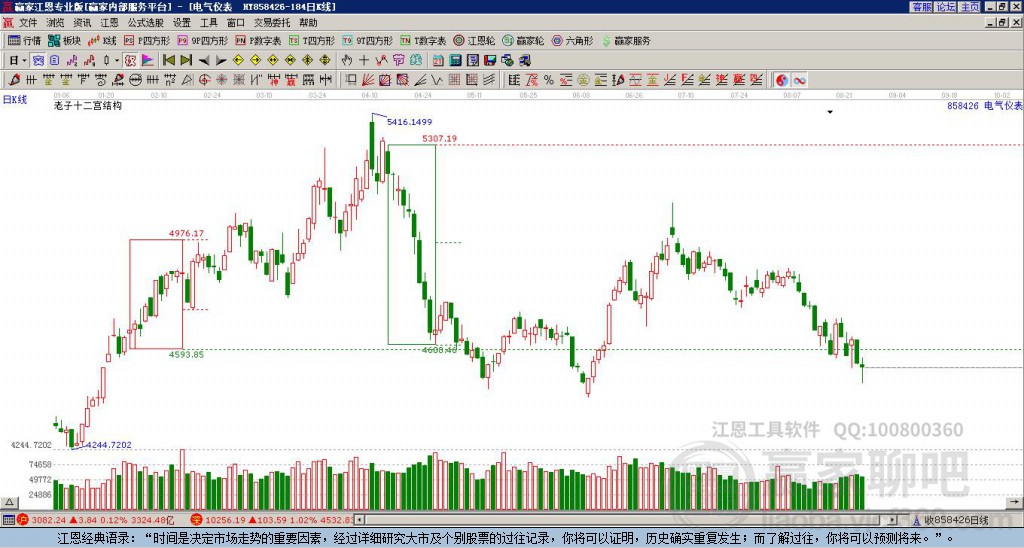Open the T四方形 tool

pyautogui.click(x=312, y=40)
